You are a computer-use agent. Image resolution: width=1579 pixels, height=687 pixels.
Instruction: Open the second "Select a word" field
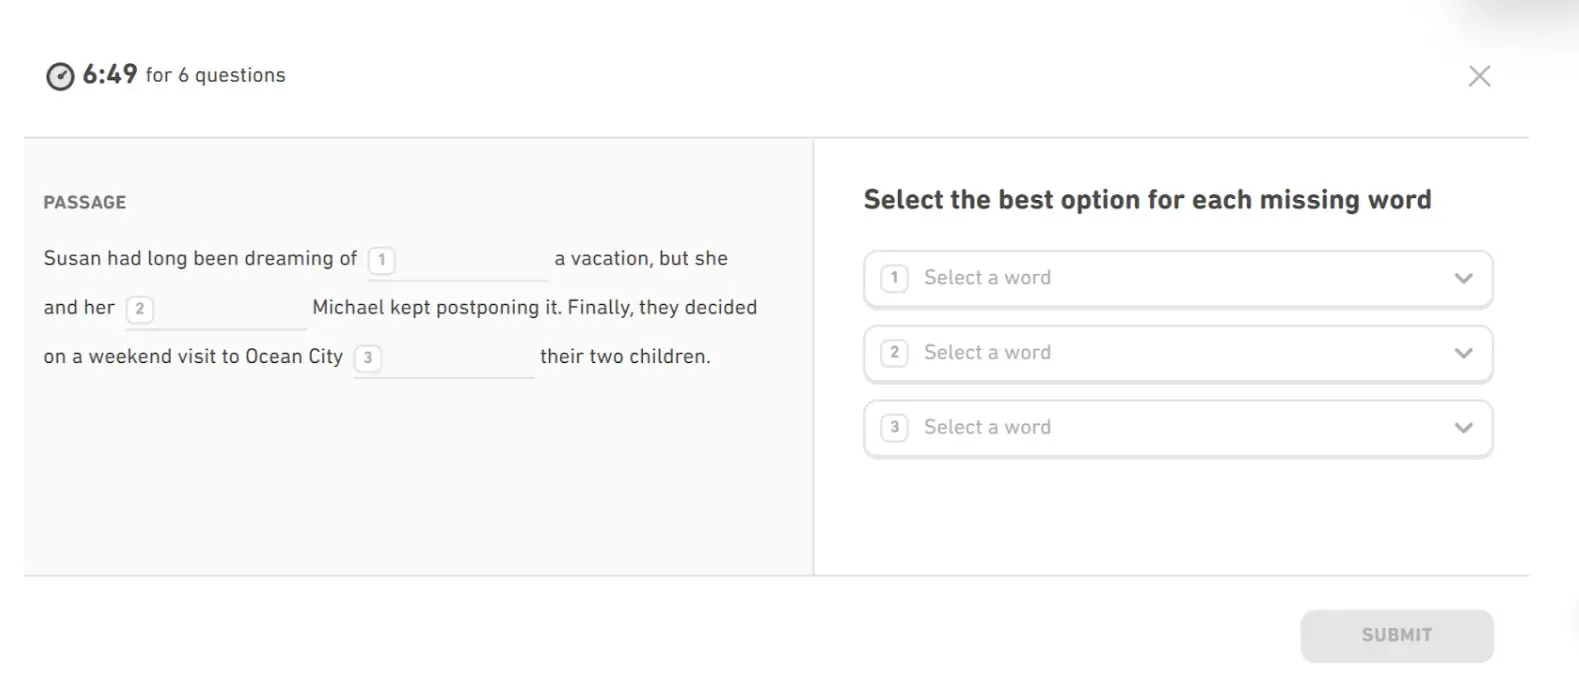[1150, 353]
